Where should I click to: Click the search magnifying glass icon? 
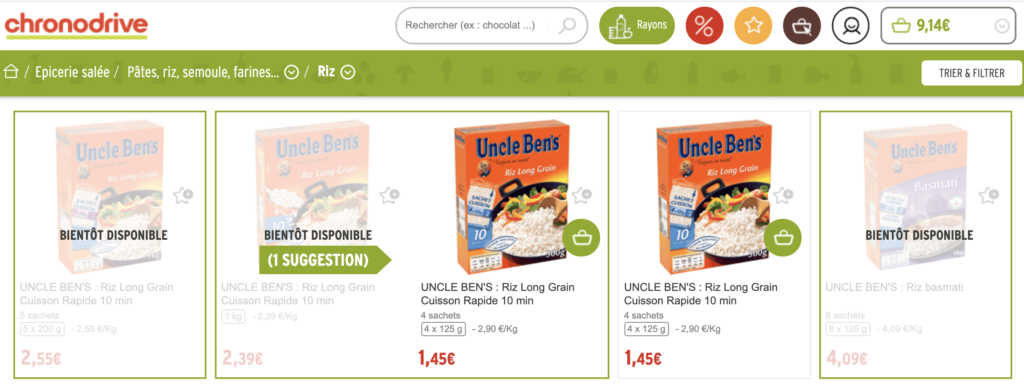(568, 25)
